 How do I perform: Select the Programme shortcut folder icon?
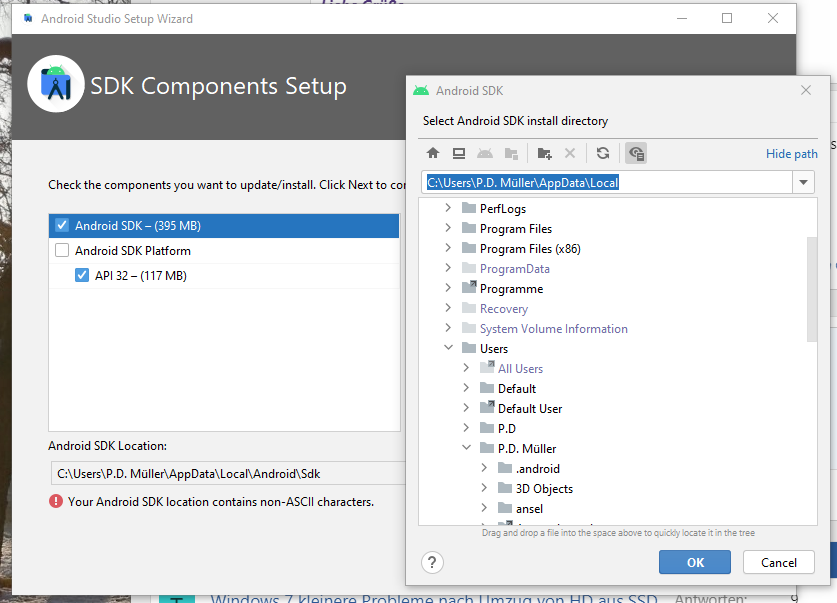(469, 288)
